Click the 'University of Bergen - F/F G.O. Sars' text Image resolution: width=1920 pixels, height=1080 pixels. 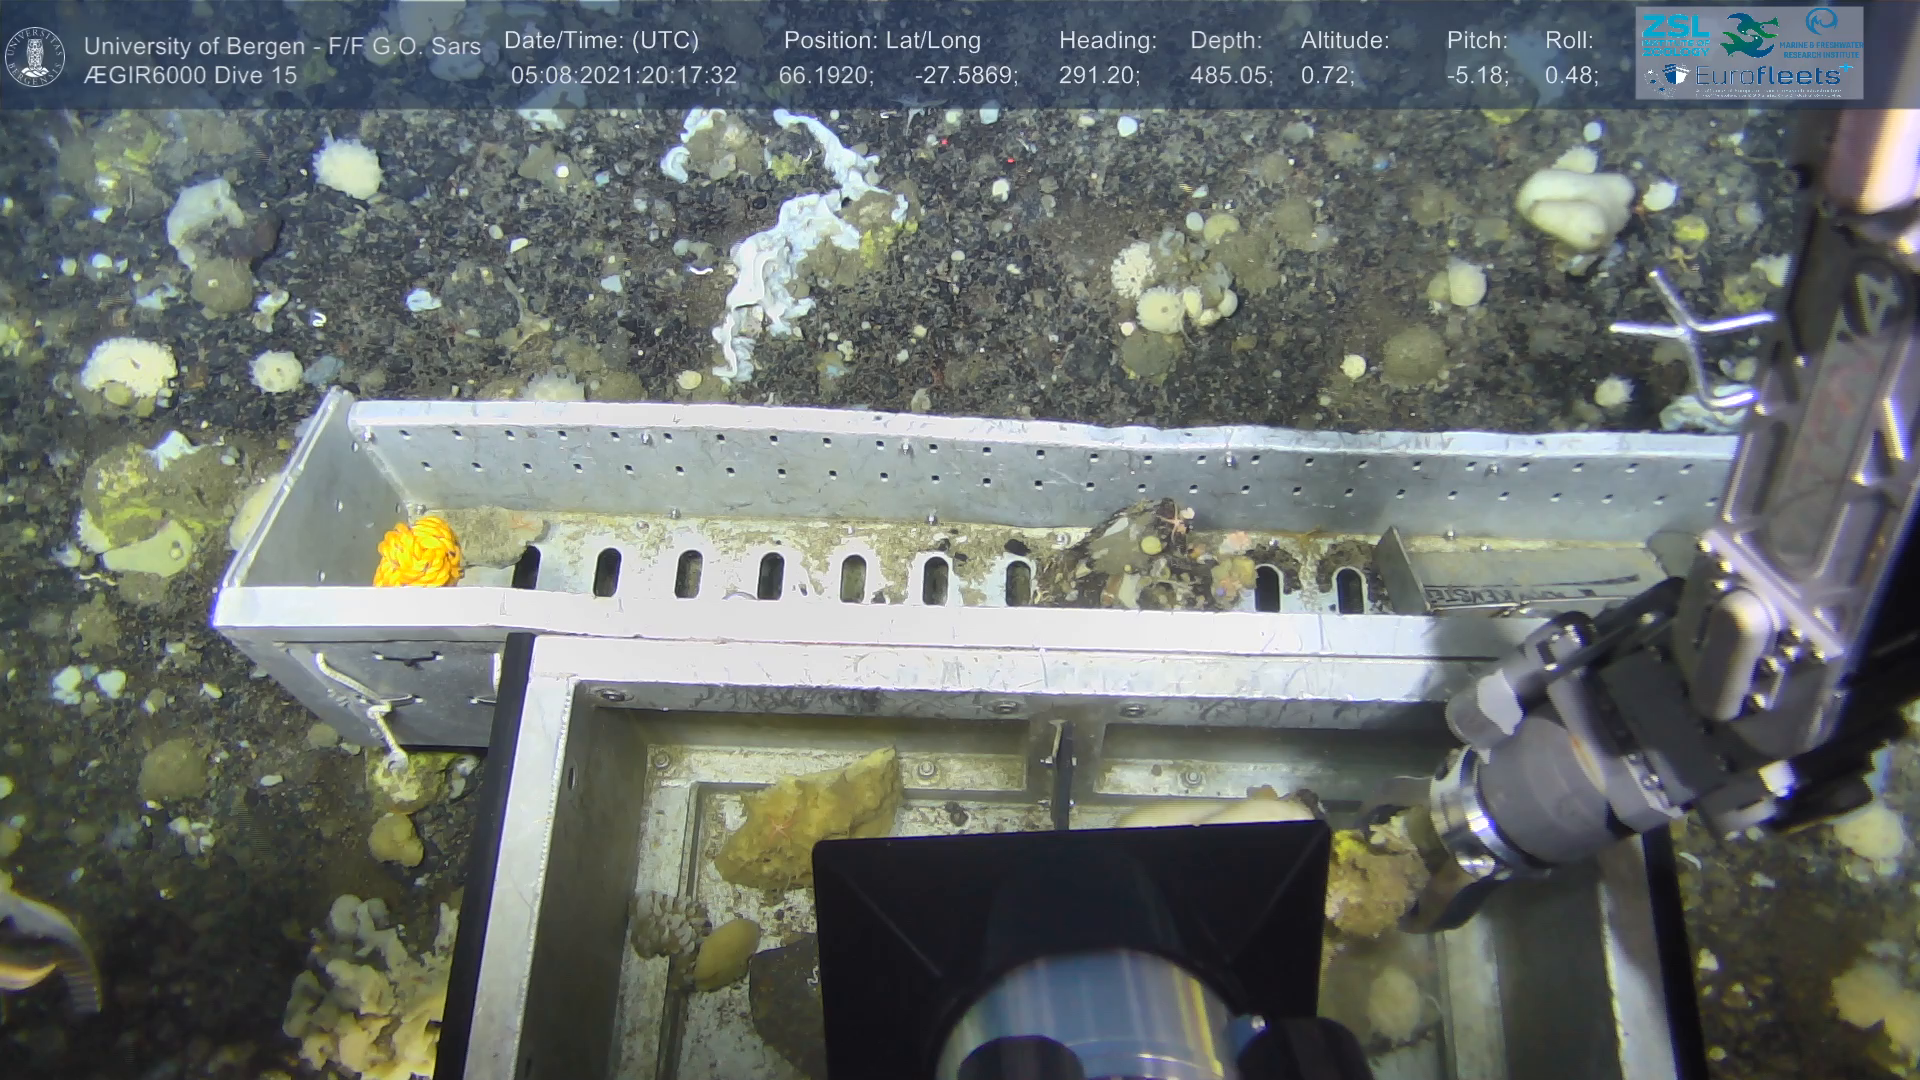(x=282, y=46)
